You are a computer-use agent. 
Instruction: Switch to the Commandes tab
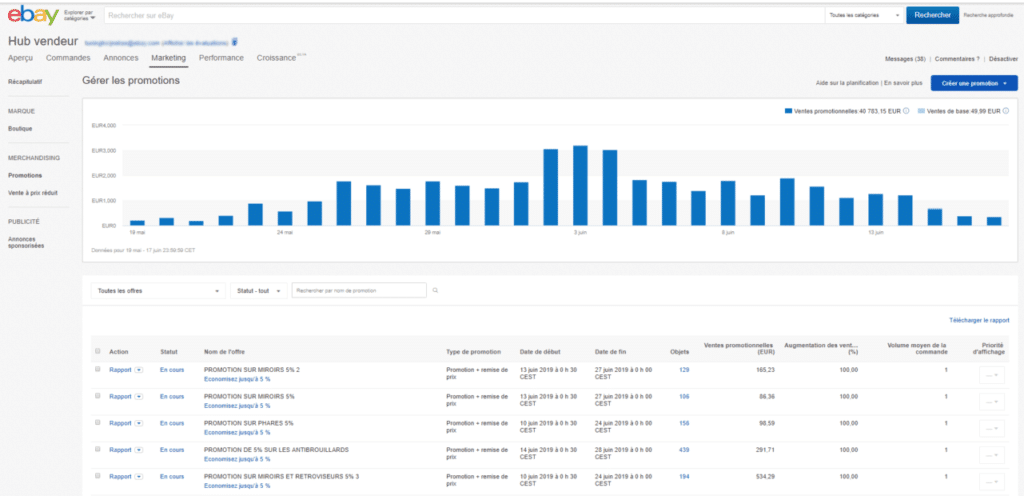tap(68, 58)
